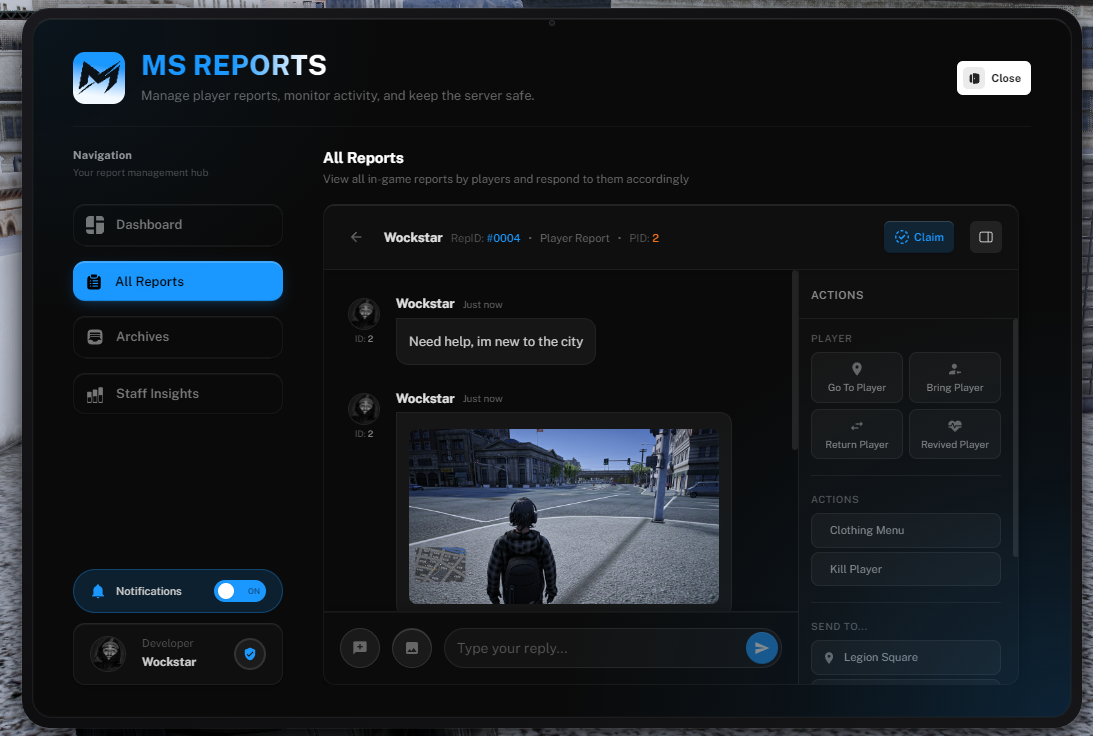
Task: Select All Reports in the navigation
Action: [x=178, y=281]
